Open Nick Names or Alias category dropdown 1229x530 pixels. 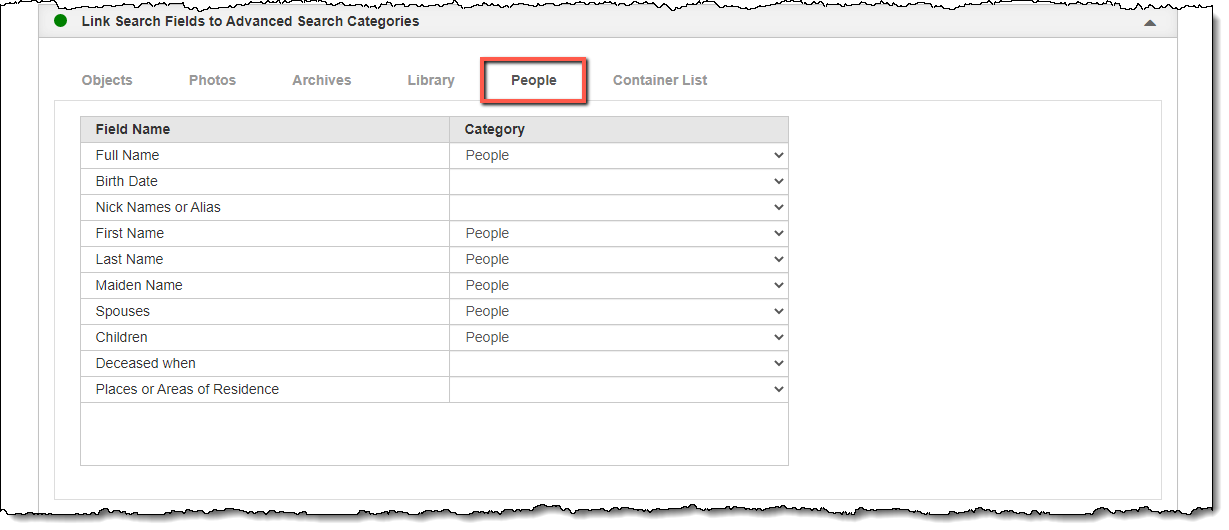619,207
